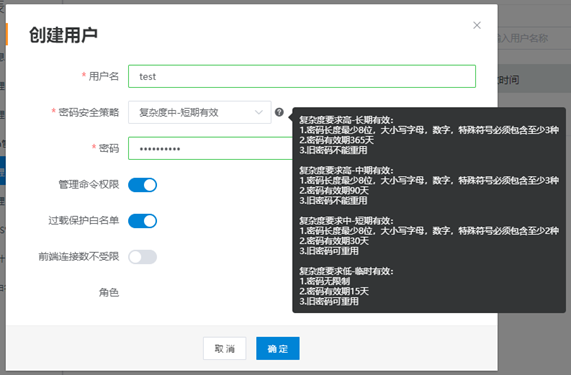The height and width of the screenshot is (375, 571).
Task: Click the 角色 label
Action: tap(109, 292)
